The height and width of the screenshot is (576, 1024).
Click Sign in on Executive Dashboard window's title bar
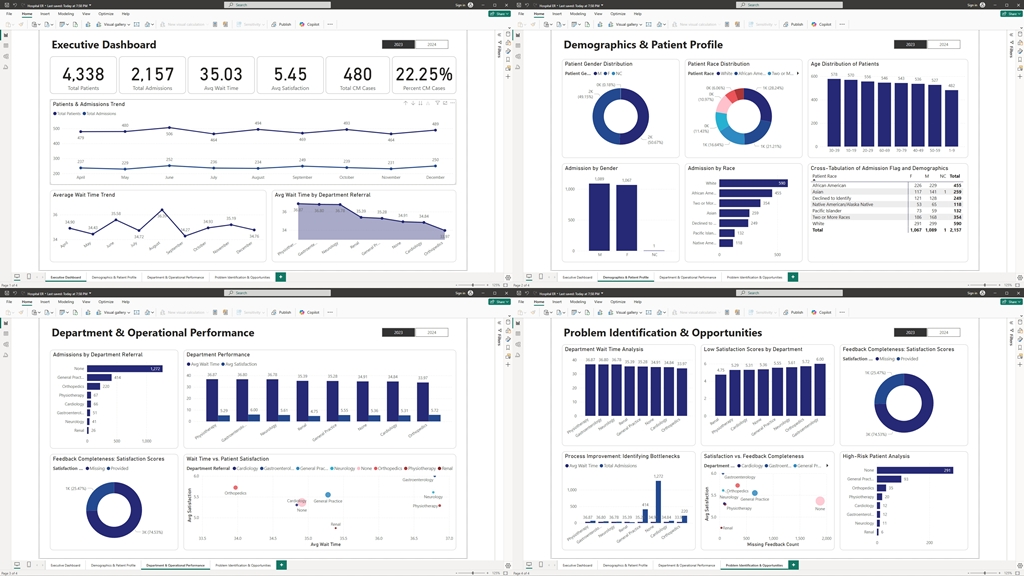coord(459,4)
